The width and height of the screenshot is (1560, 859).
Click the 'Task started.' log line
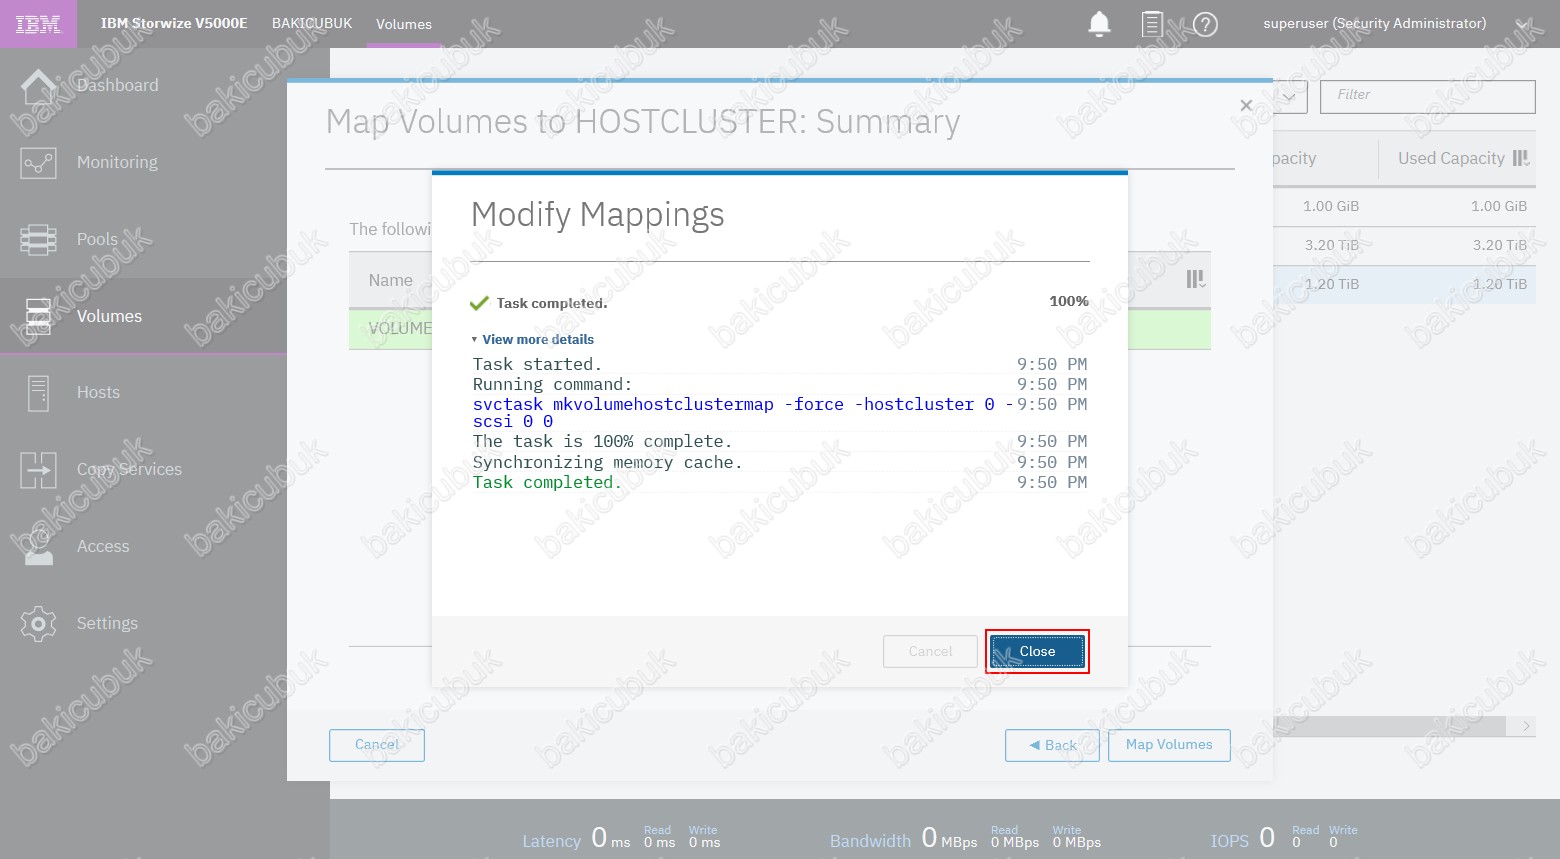(x=537, y=364)
